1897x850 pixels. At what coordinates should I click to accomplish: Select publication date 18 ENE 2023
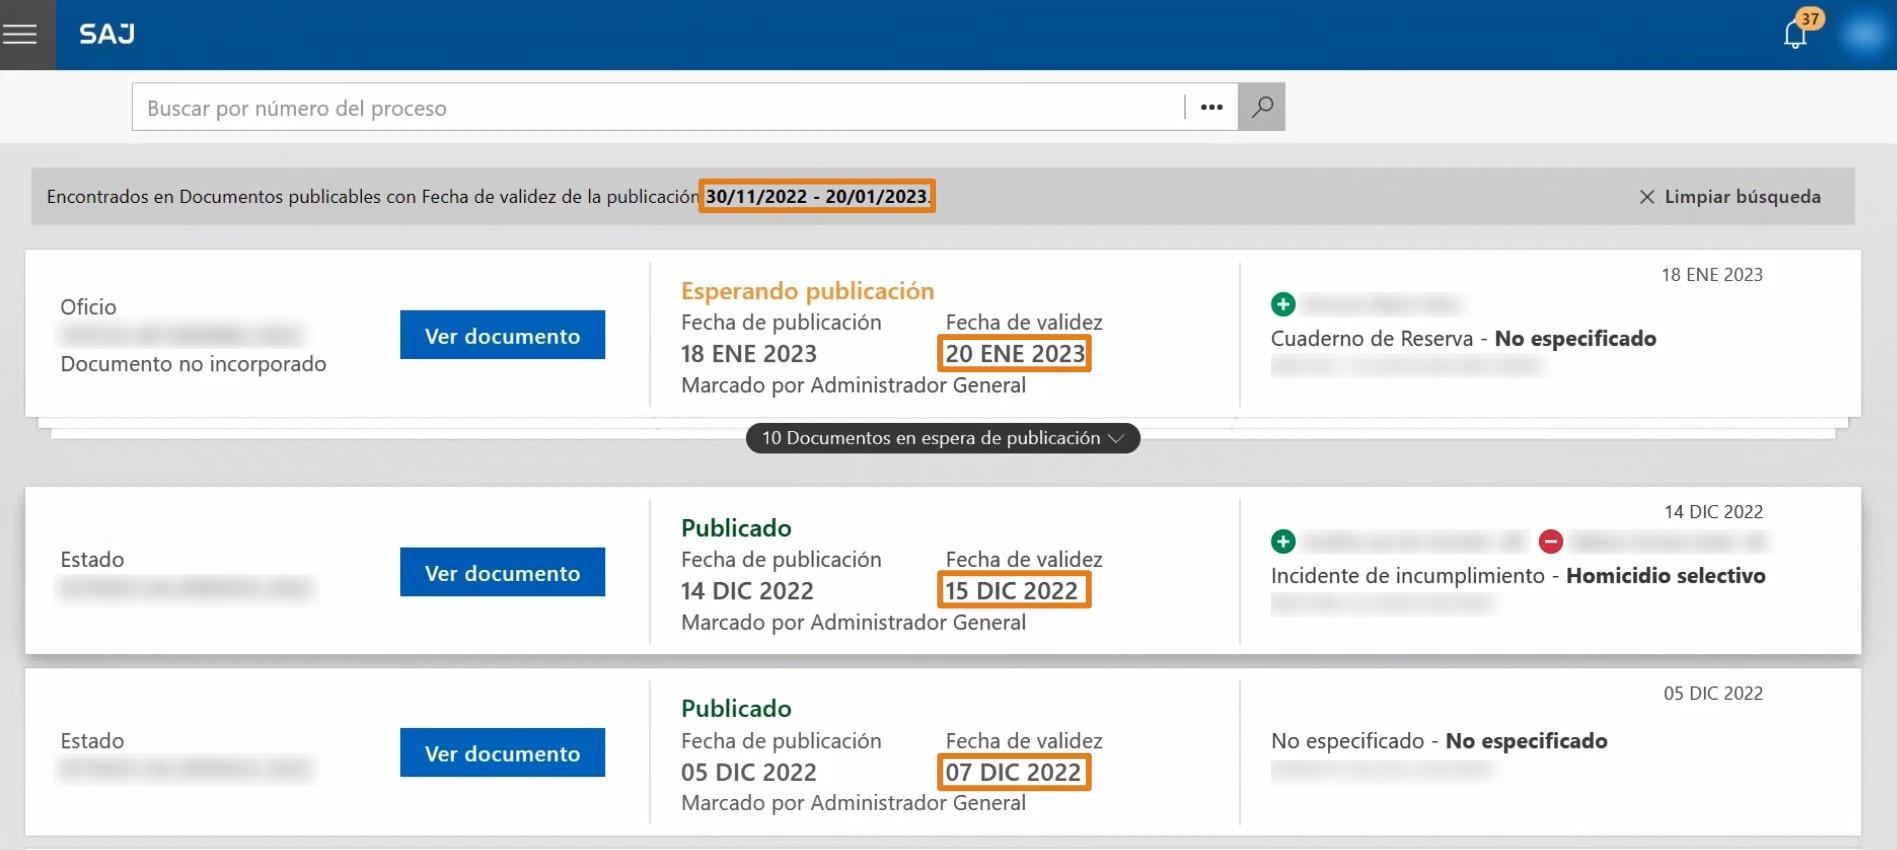[x=749, y=354]
